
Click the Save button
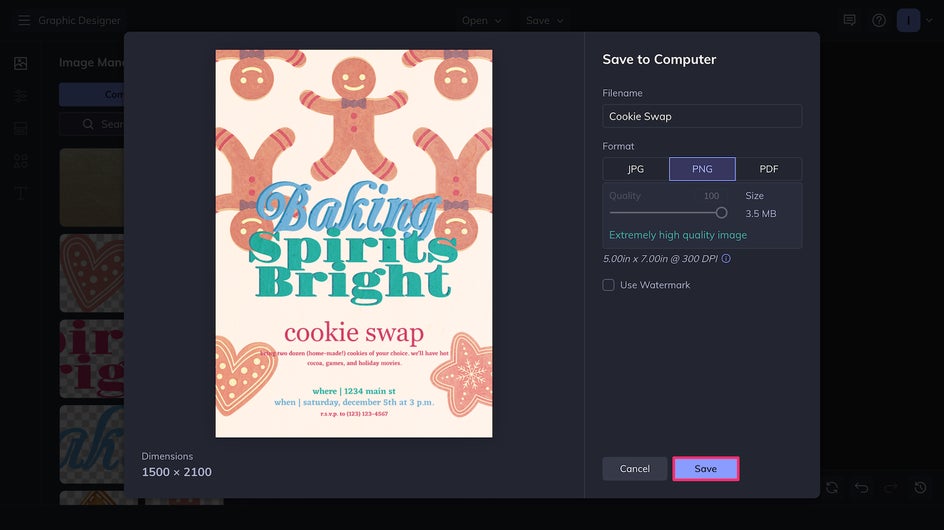[706, 469]
